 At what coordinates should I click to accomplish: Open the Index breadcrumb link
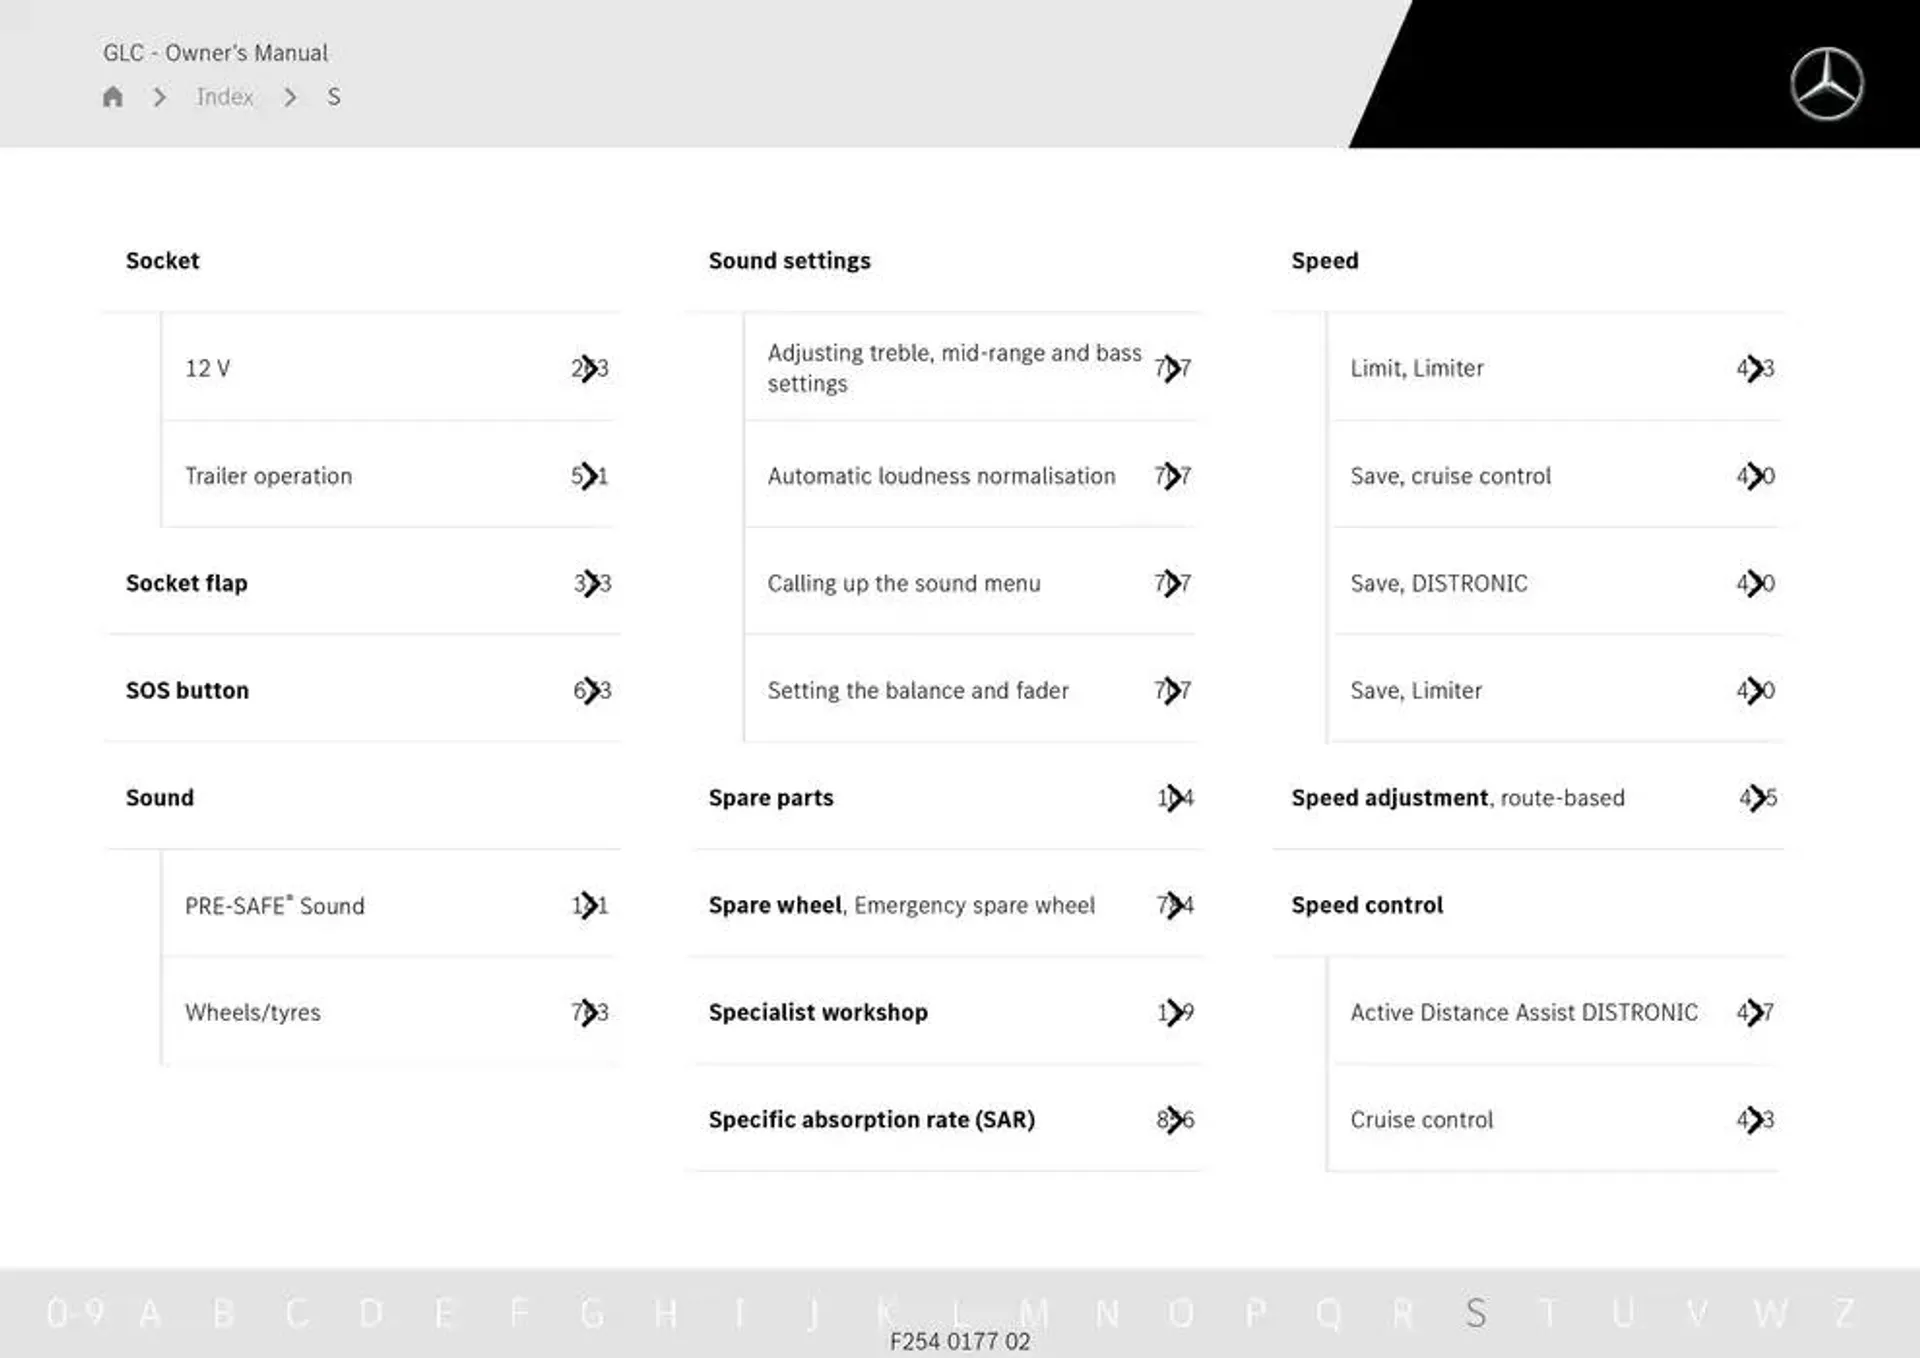point(226,96)
